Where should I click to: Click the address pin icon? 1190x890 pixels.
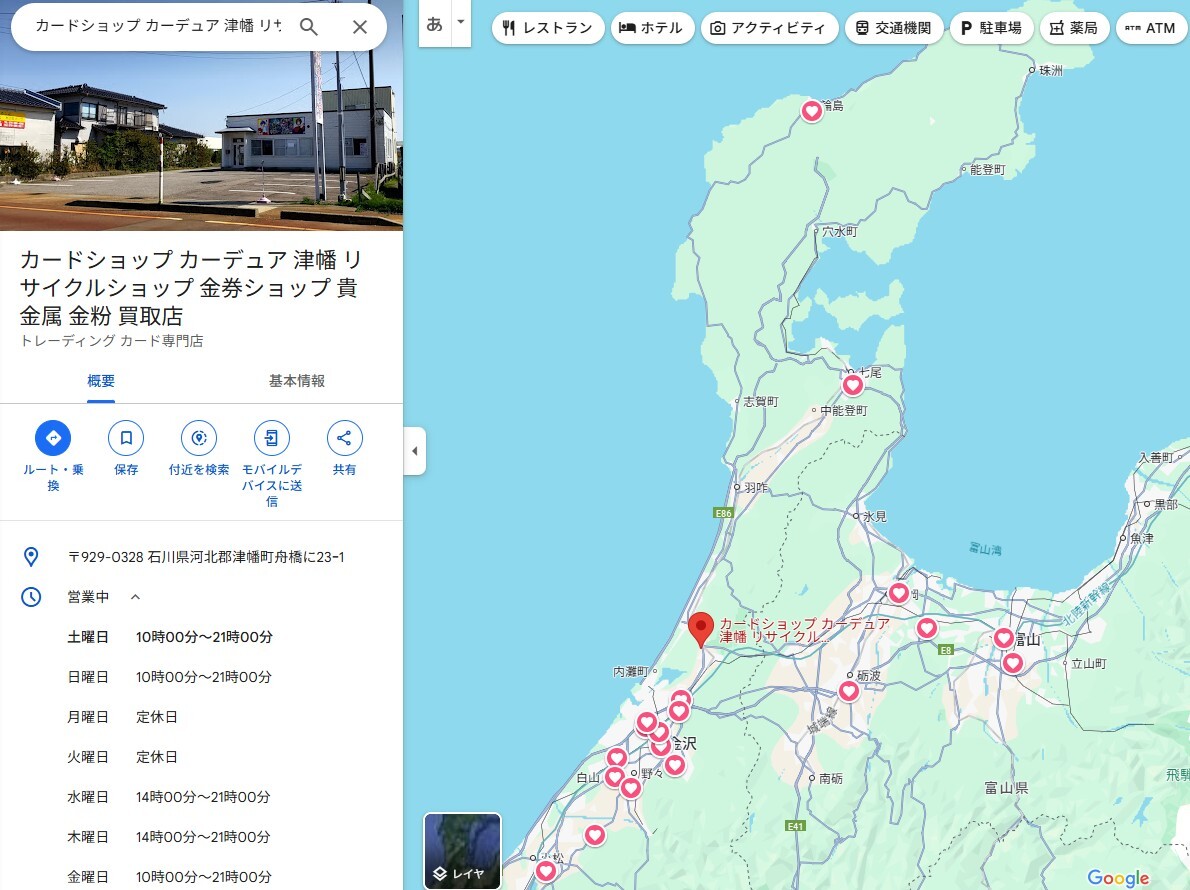pyautogui.click(x=31, y=557)
